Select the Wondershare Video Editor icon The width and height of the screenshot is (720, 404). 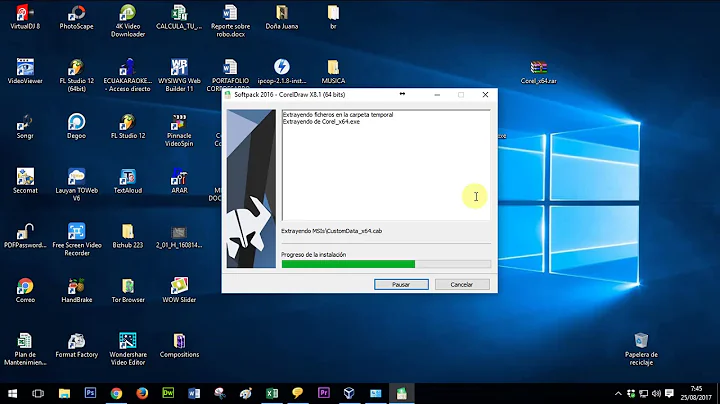coord(128,349)
